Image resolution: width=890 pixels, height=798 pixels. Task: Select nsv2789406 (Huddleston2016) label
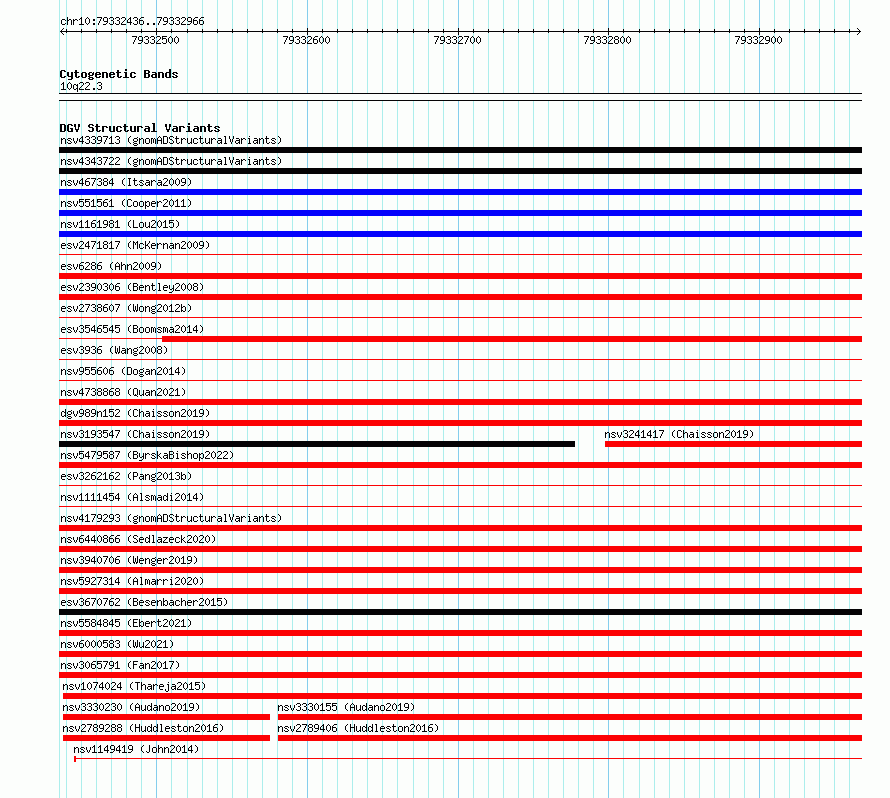[x=358, y=728]
